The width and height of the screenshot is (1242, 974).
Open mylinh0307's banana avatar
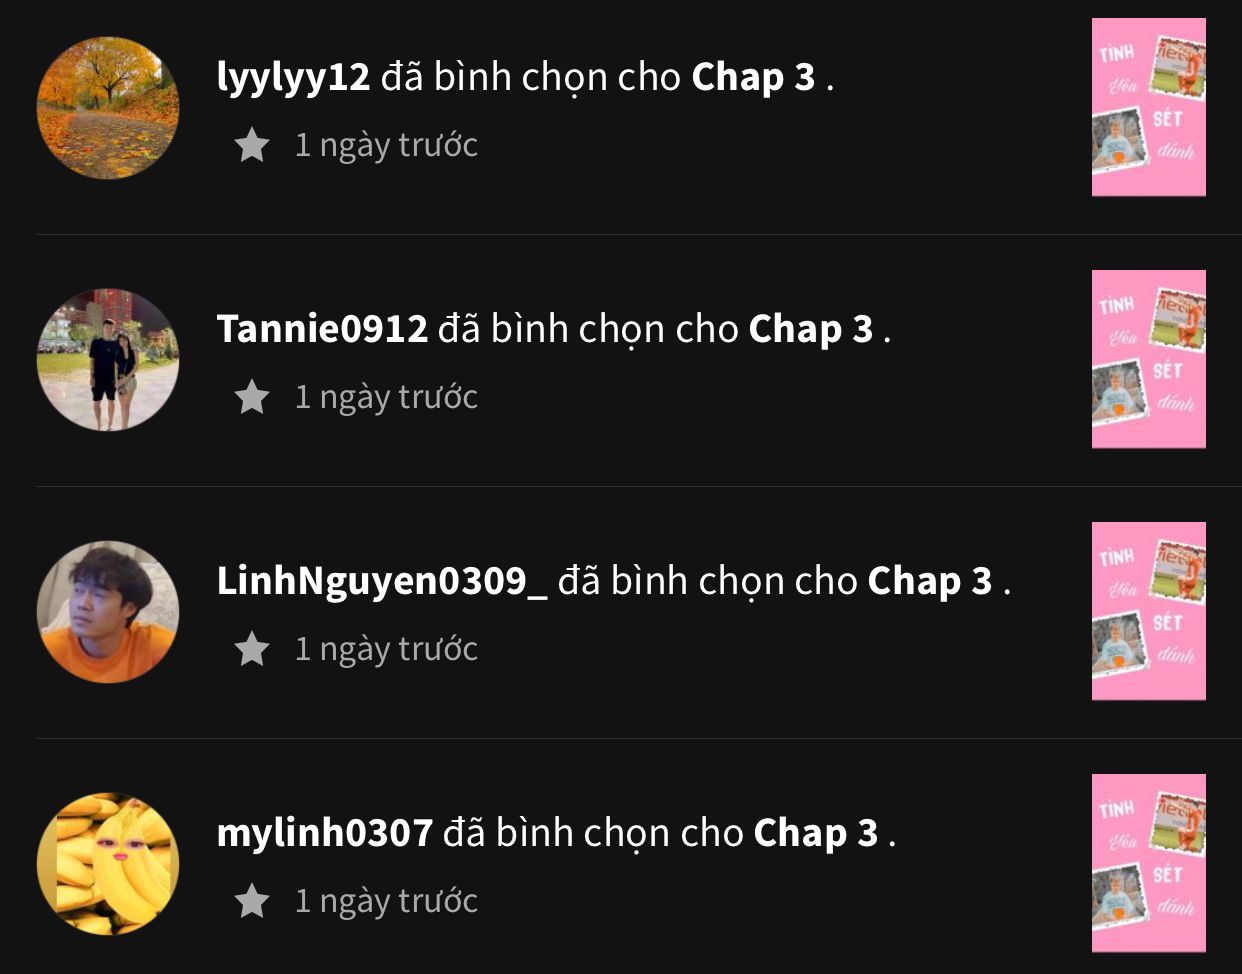pyautogui.click(x=108, y=864)
